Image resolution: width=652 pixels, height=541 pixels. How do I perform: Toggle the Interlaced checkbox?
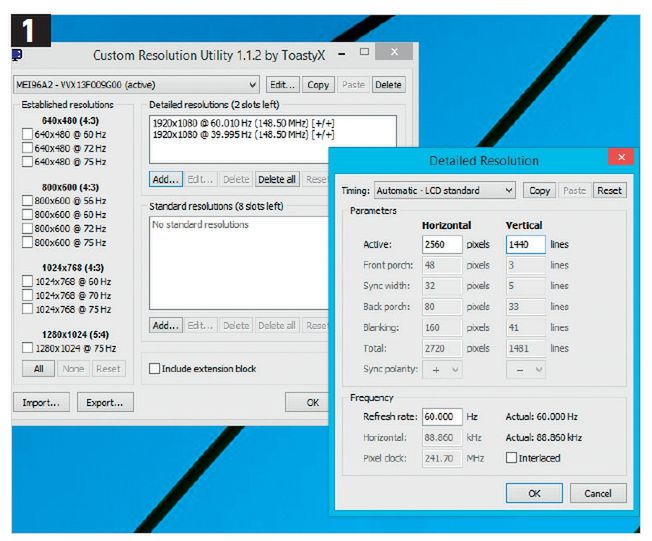click(511, 458)
